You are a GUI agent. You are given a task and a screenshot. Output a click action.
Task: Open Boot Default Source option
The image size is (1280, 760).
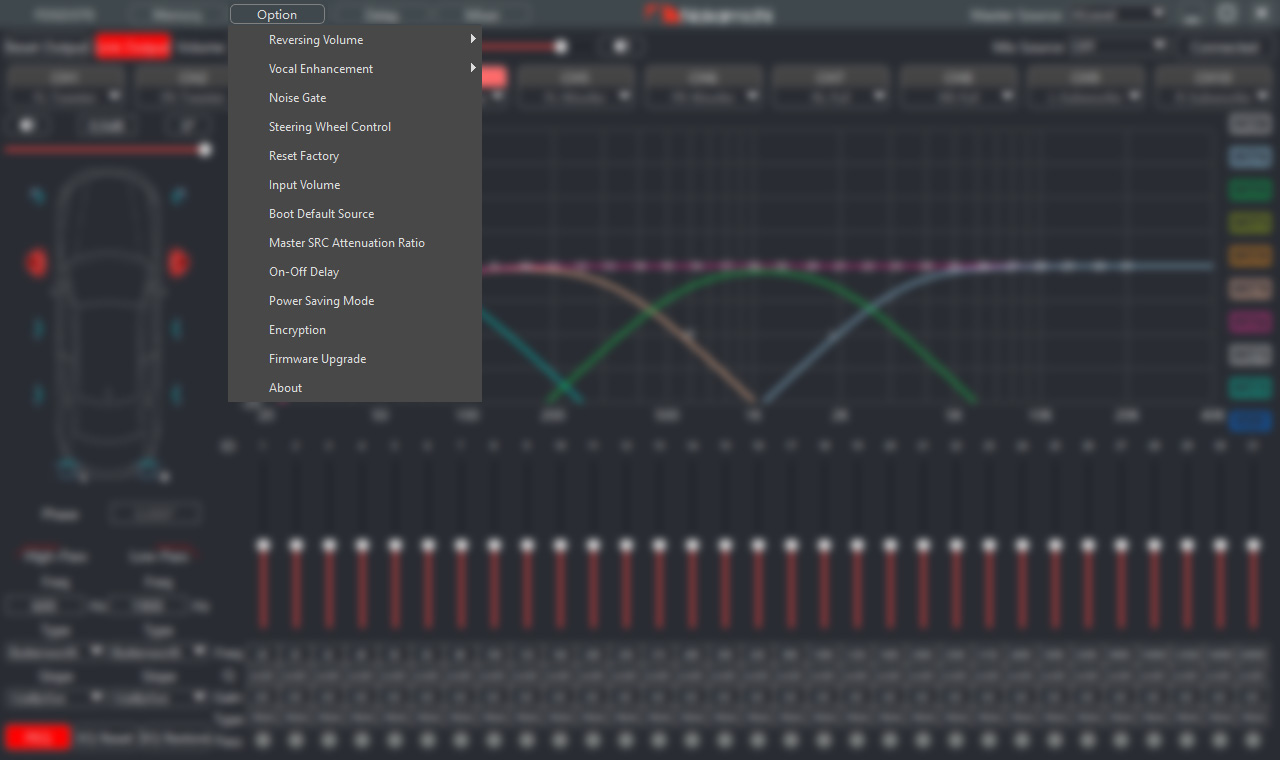[321, 214]
